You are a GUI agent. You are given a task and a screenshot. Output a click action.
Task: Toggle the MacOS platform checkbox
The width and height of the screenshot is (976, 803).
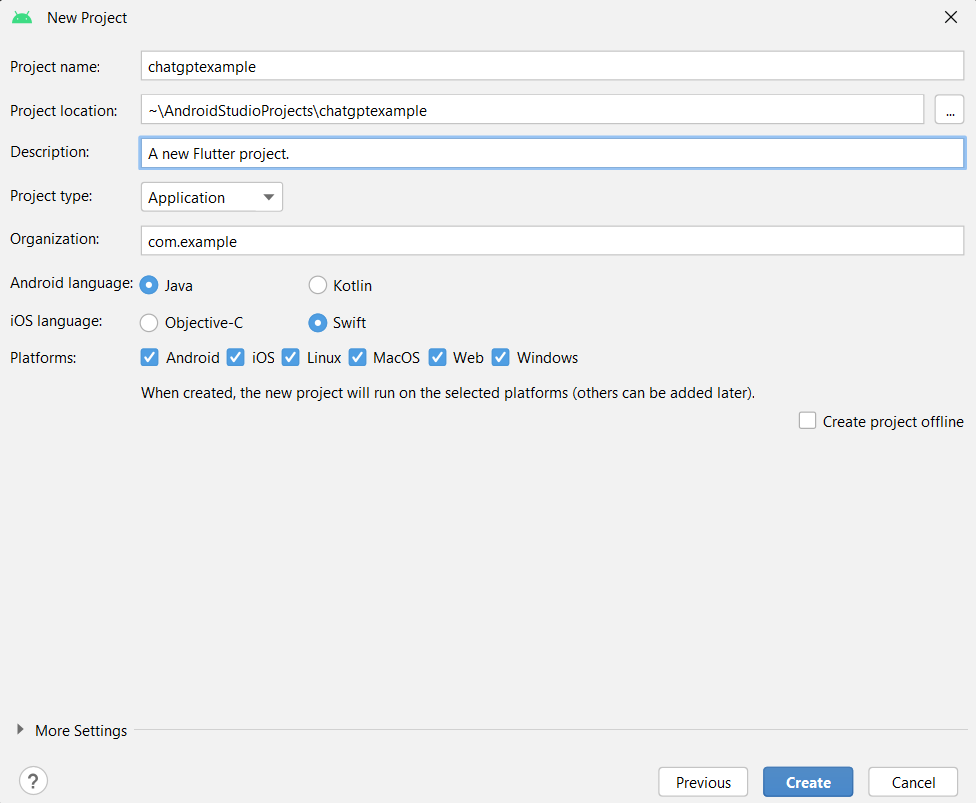357,357
